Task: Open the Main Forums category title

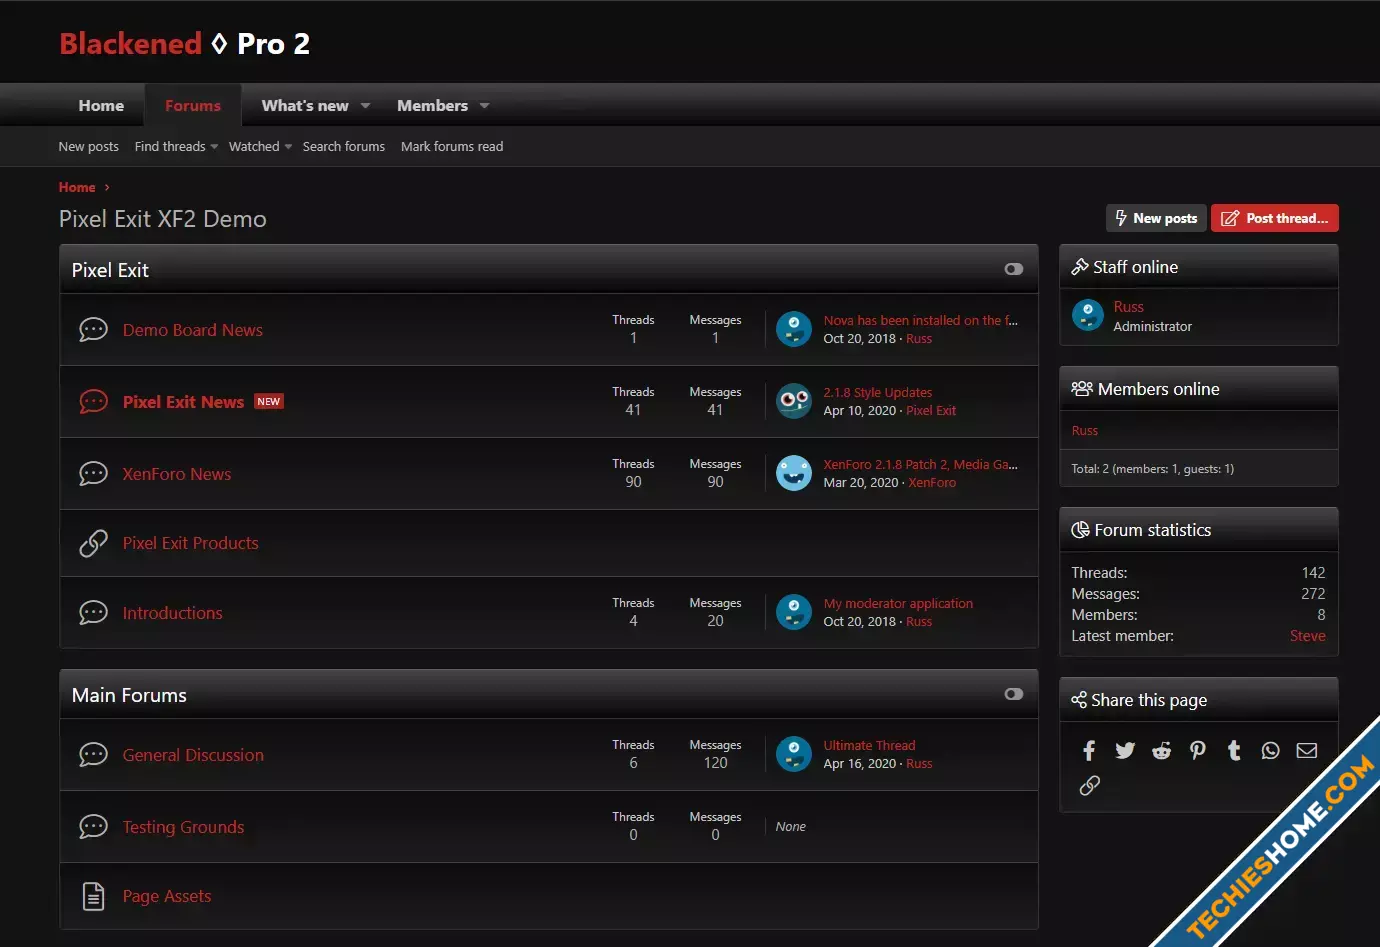Action: [x=129, y=695]
